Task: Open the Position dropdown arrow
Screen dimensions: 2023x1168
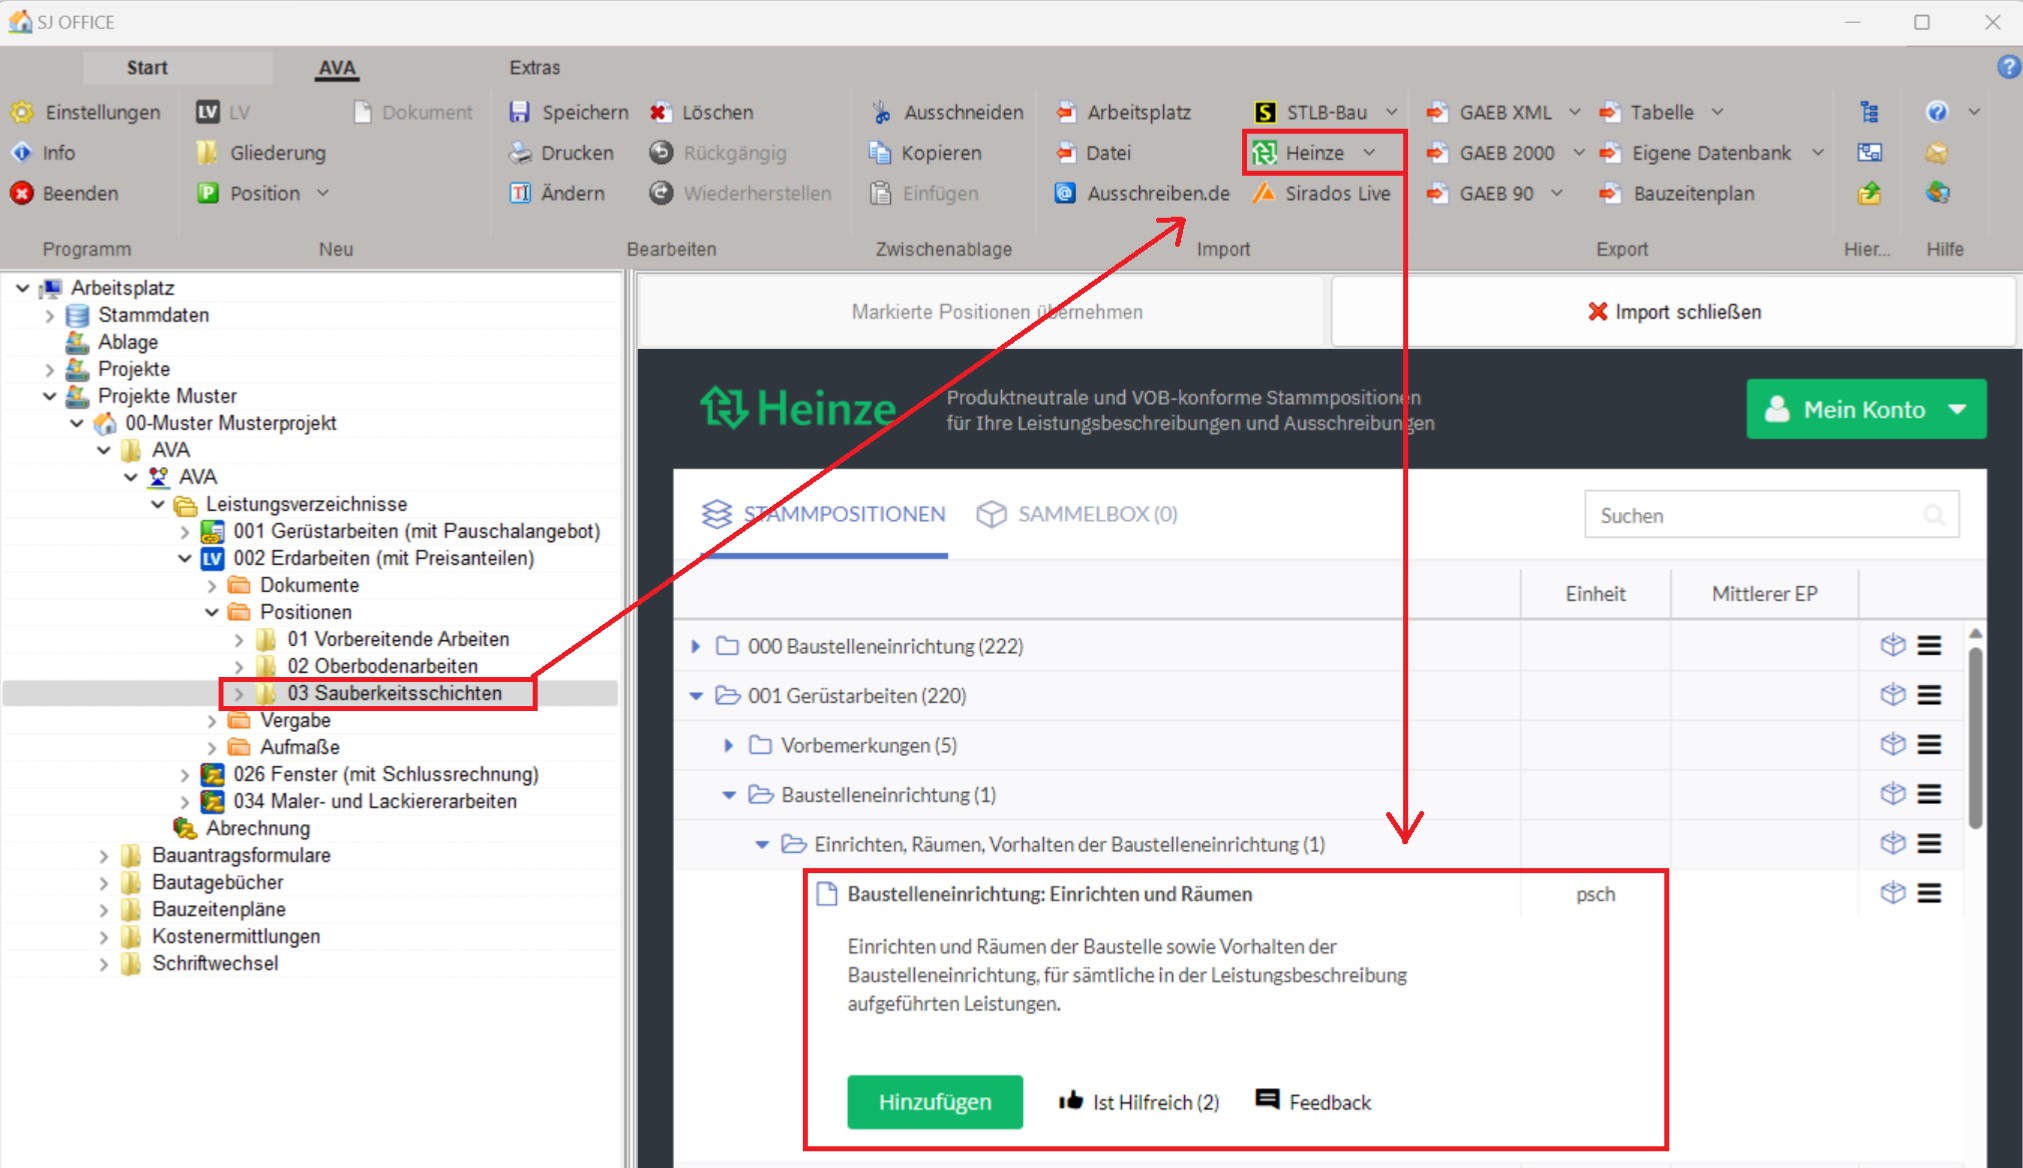Action: (x=323, y=193)
